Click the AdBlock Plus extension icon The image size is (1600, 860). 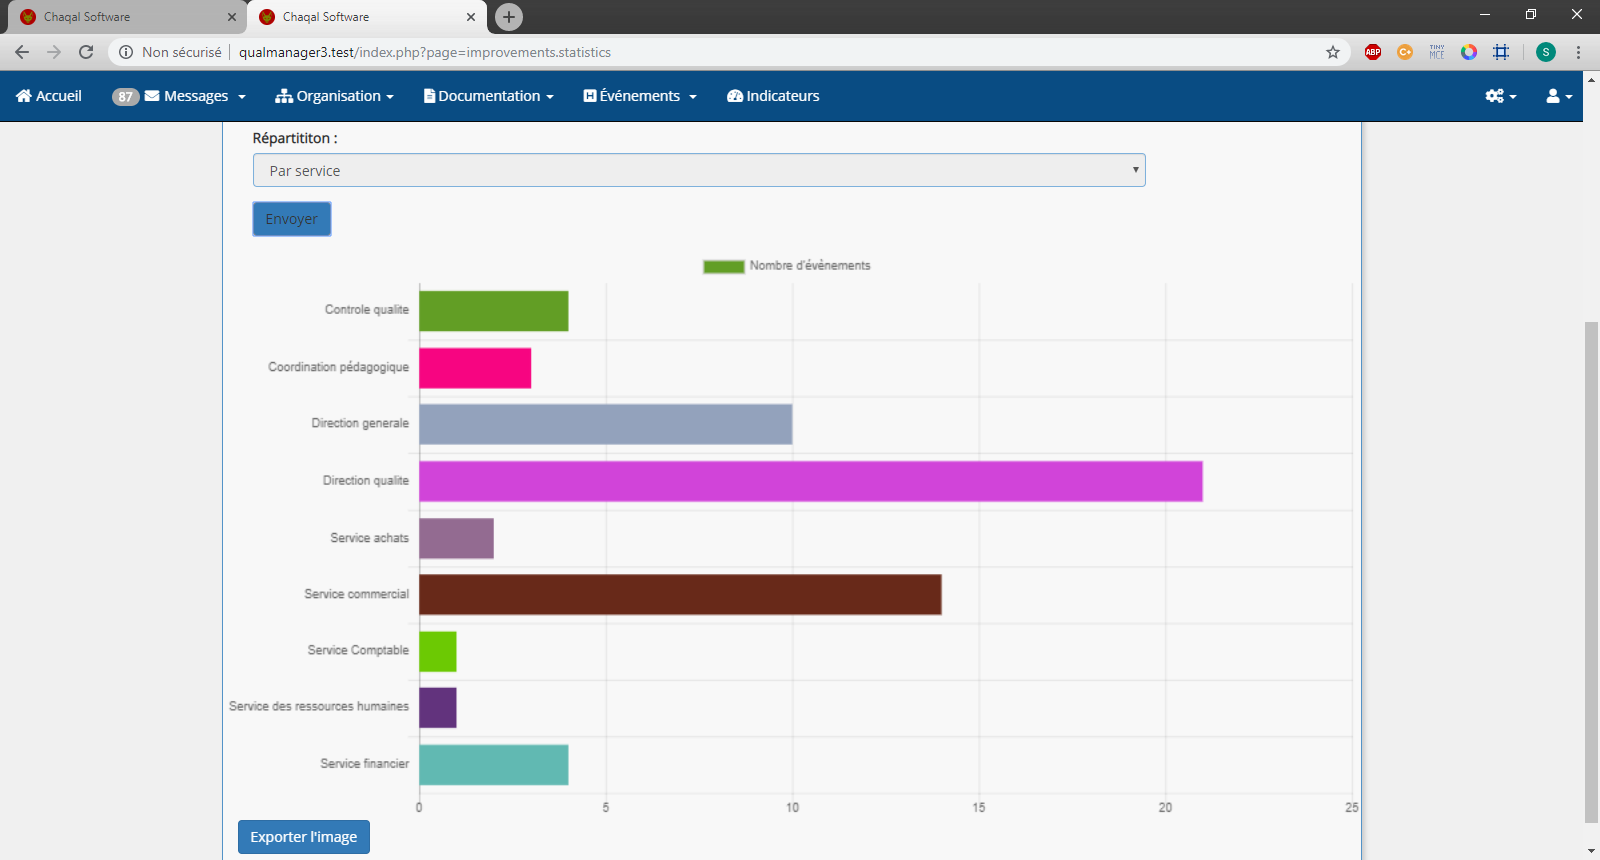[1373, 52]
